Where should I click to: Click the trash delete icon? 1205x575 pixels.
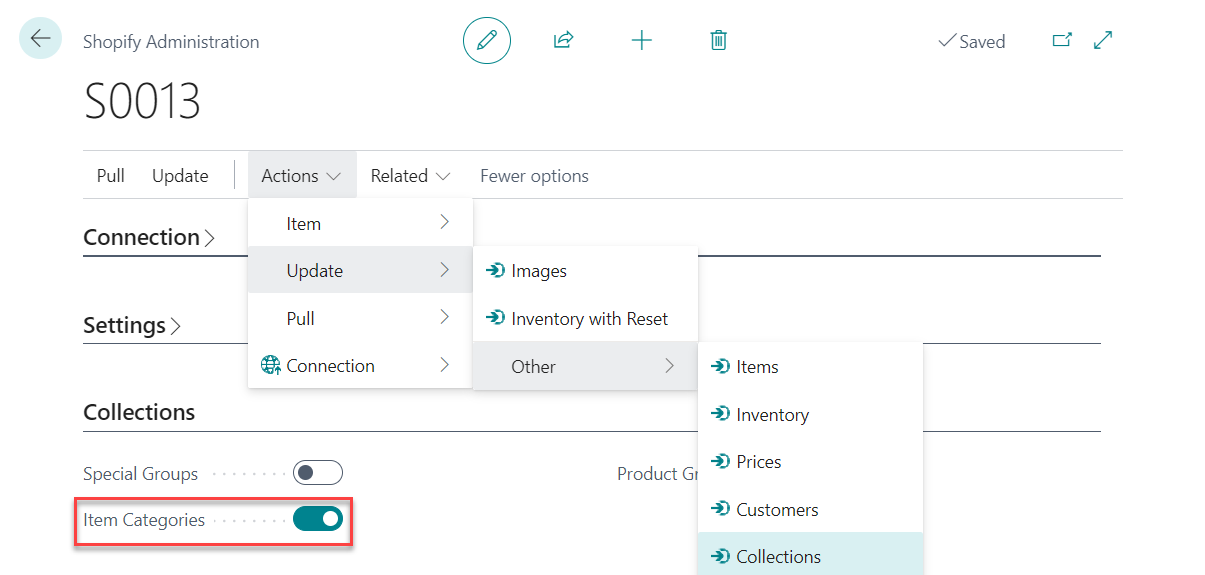pos(718,41)
